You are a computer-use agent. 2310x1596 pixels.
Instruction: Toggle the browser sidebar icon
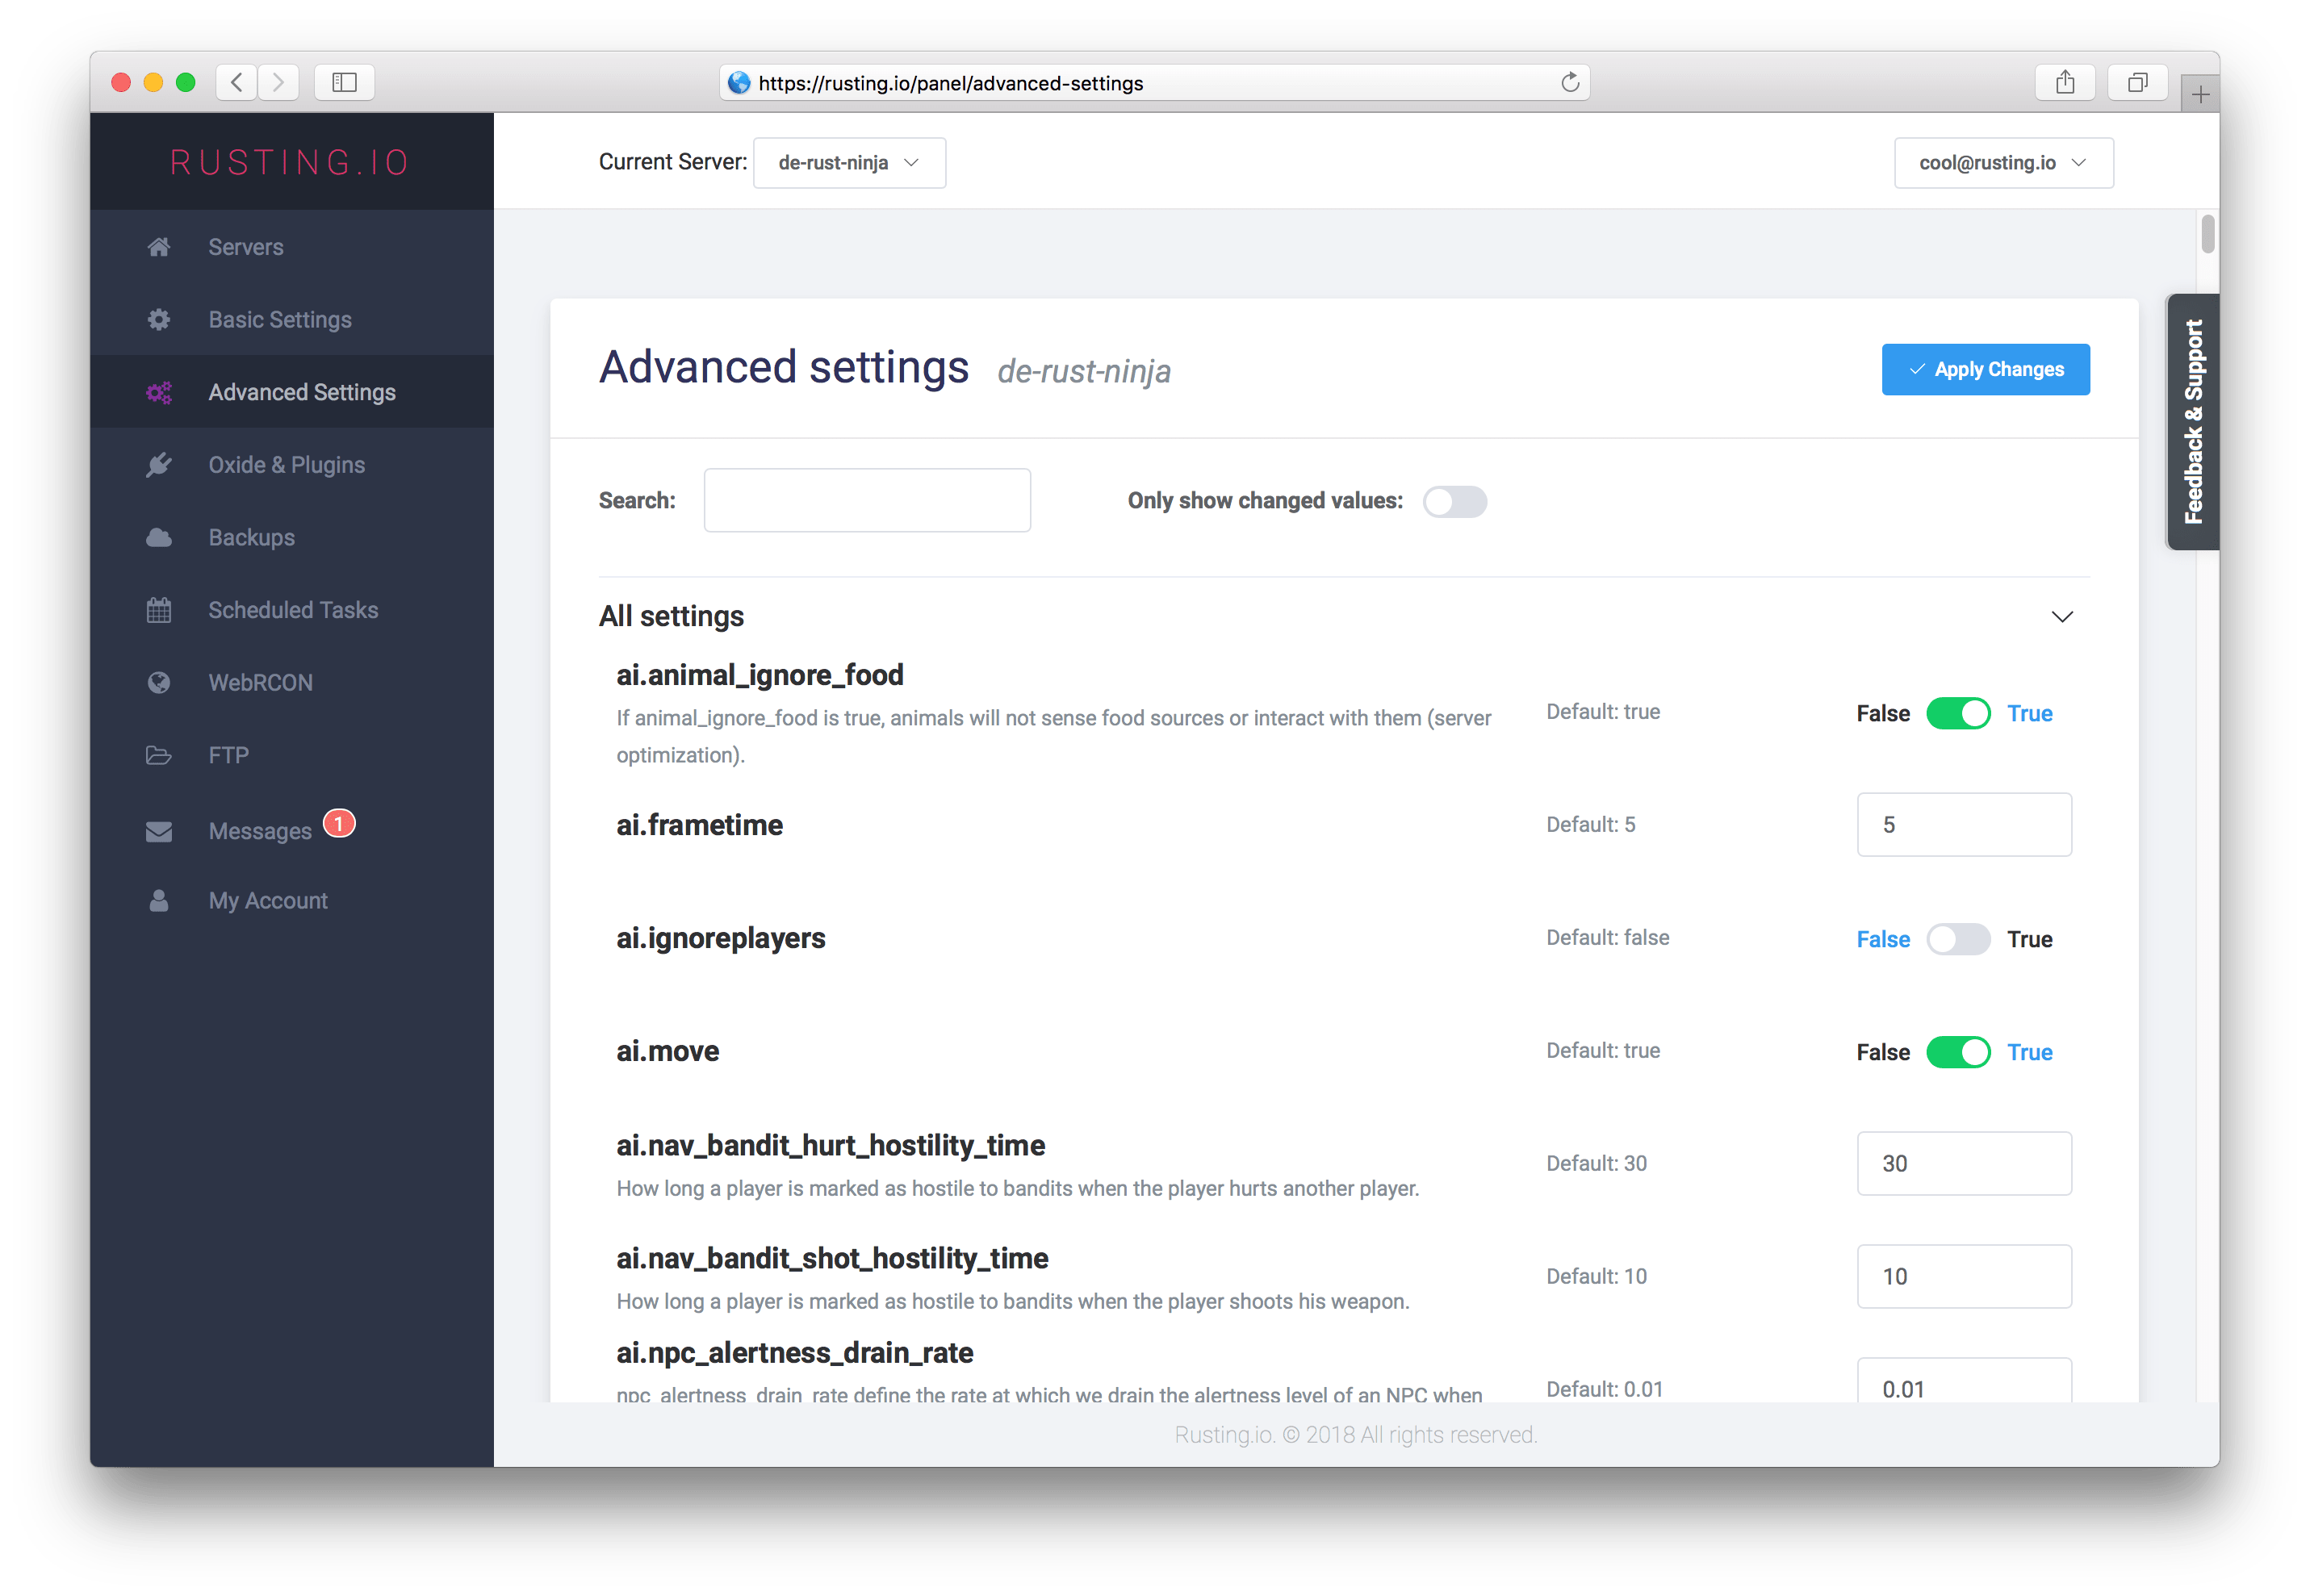click(344, 82)
